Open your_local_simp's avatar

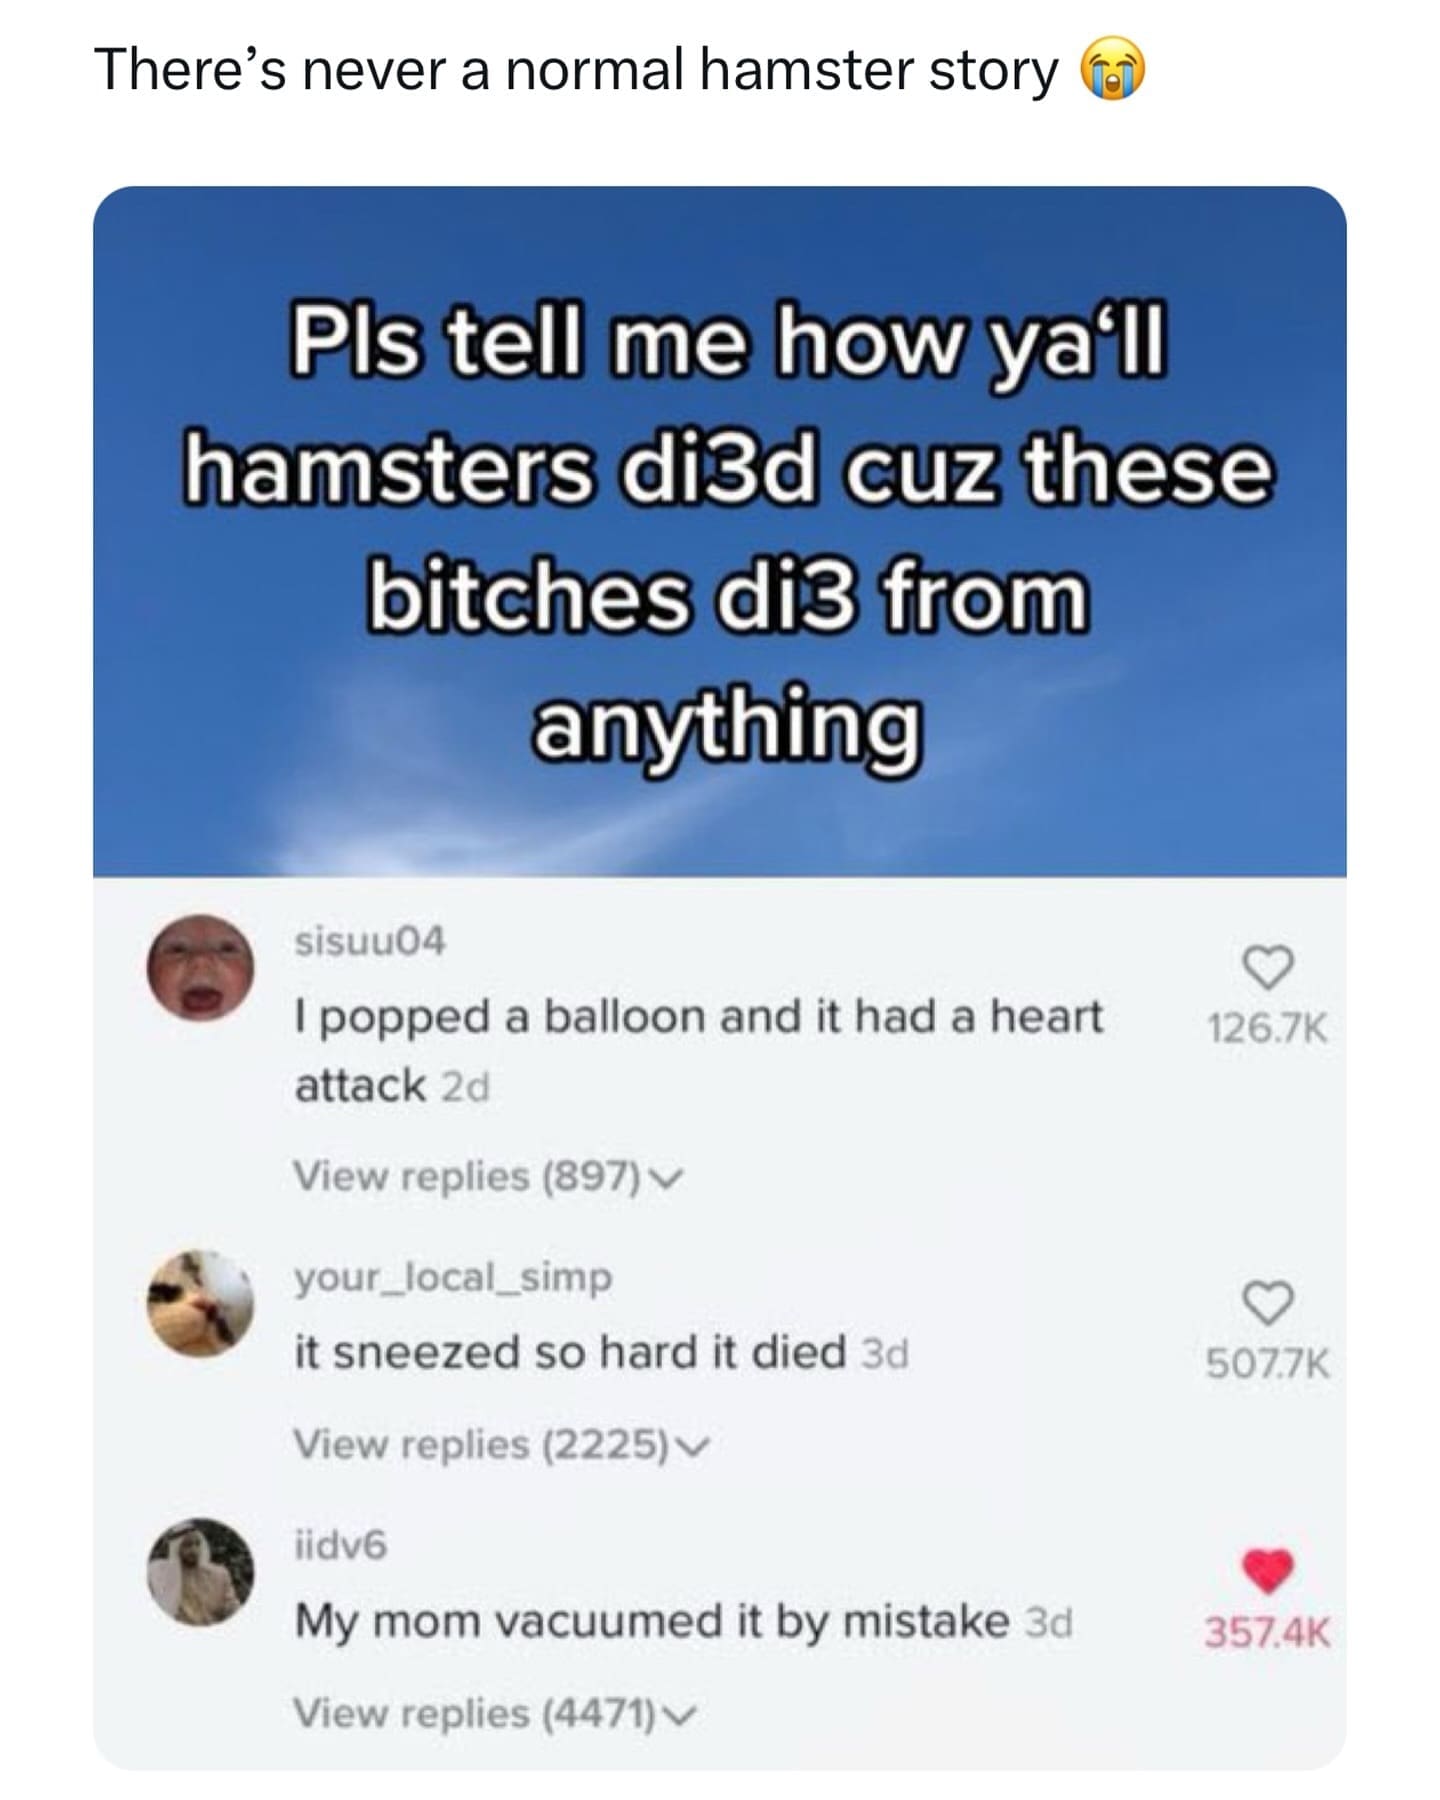tap(200, 1303)
